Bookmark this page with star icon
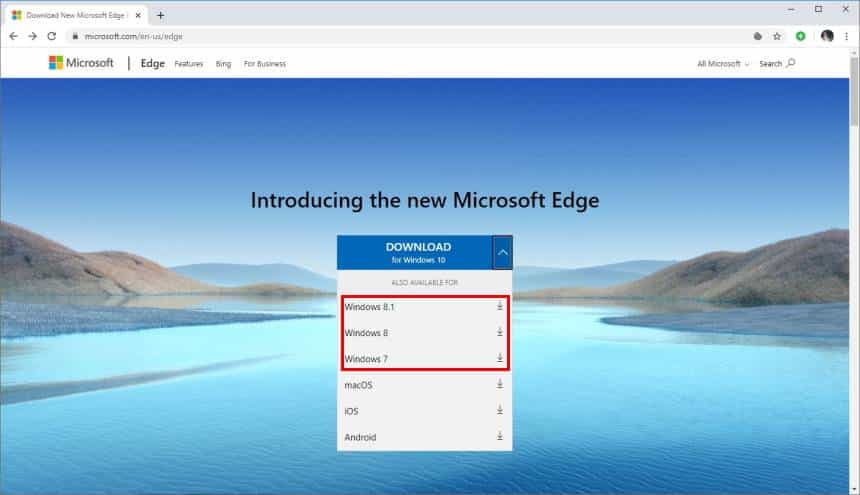This screenshot has width=860, height=495. coord(777,36)
